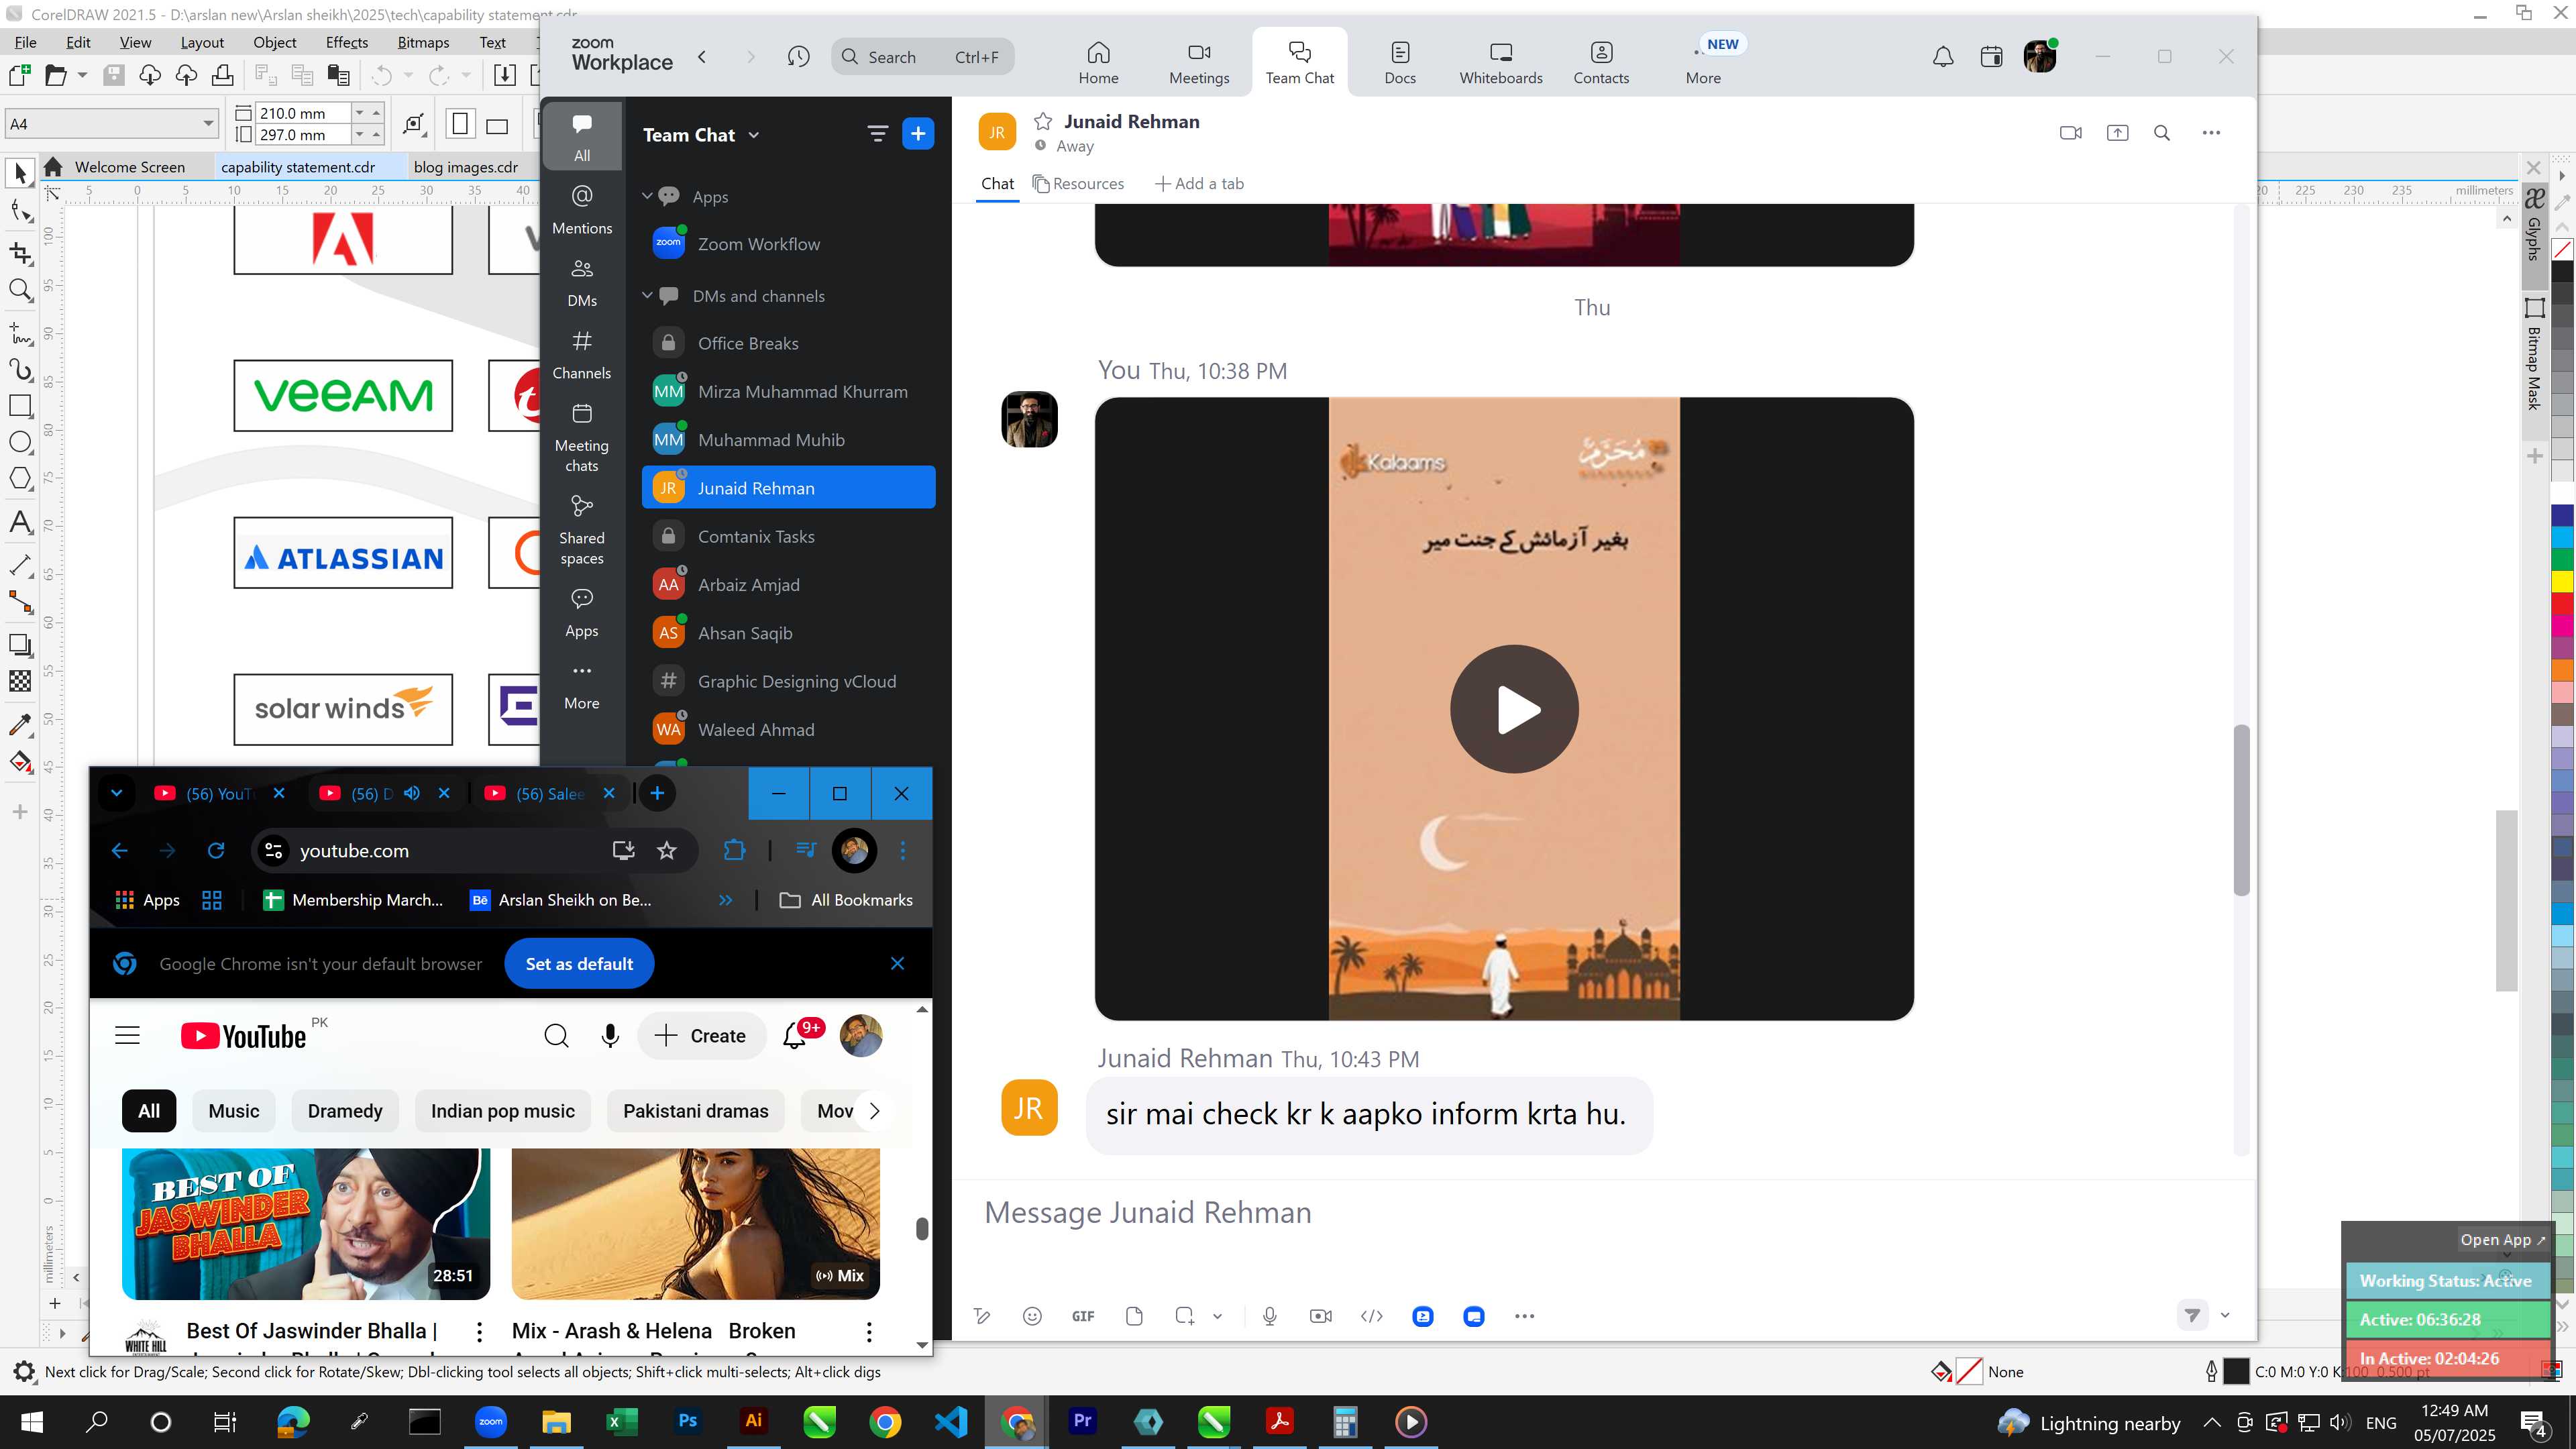This screenshot has width=2576, height=1449.
Task: Show more YouTube category chips arrow
Action: pos(875,1111)
